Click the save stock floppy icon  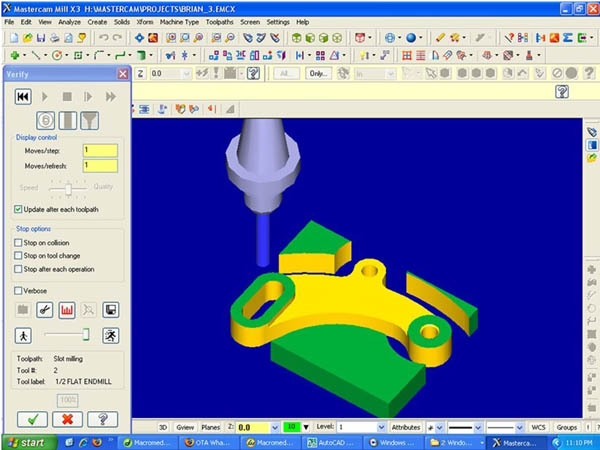point(111,310)
